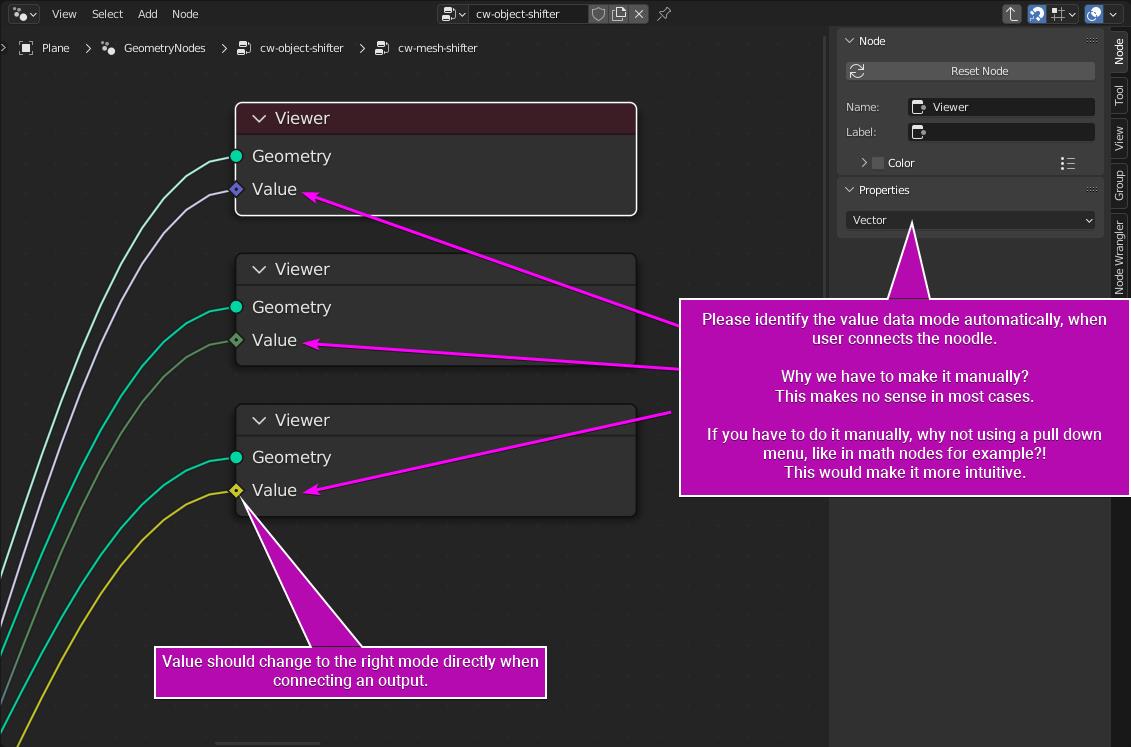Browse node trees with the header icon
The height and width of the screenshot is (747, 1131).
[453, 14]
